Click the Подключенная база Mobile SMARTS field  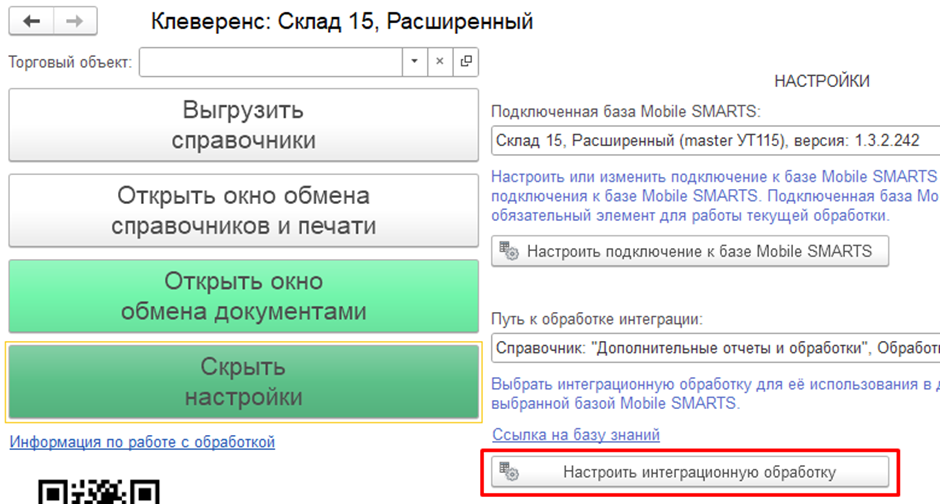[x=715, y=141]
